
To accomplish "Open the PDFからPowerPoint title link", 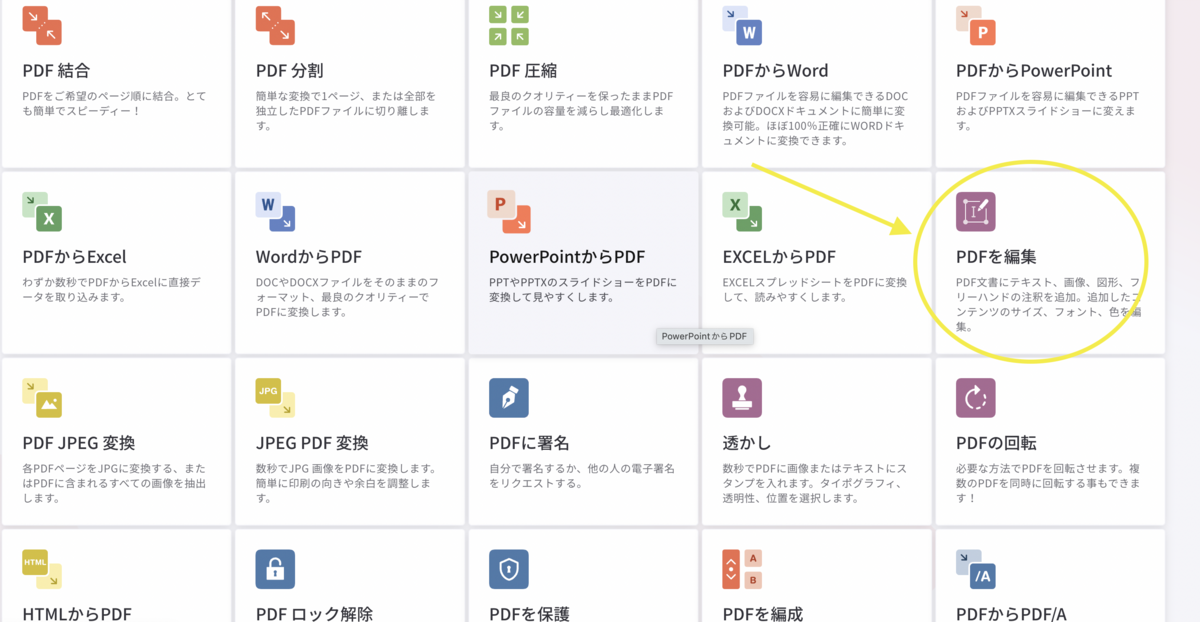I will point(1034,71).
